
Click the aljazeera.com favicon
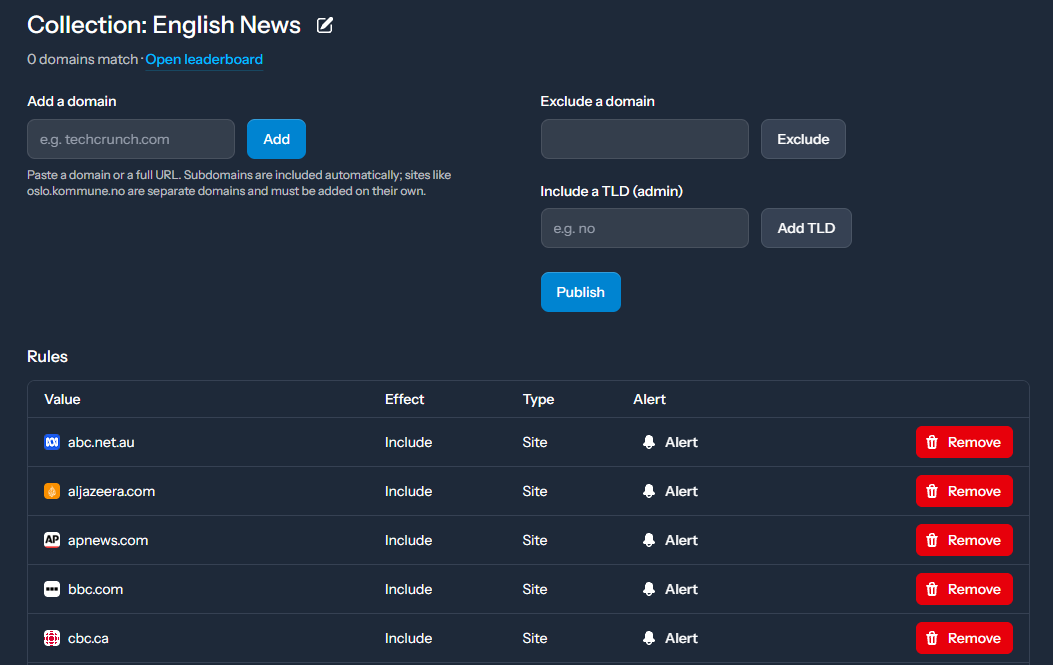point(52,491)
